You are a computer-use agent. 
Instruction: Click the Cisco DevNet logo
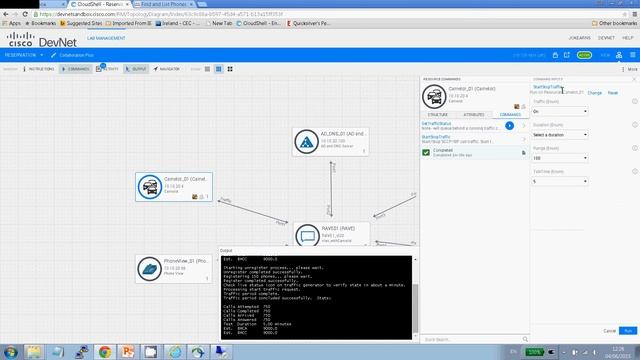click(42, 40)
